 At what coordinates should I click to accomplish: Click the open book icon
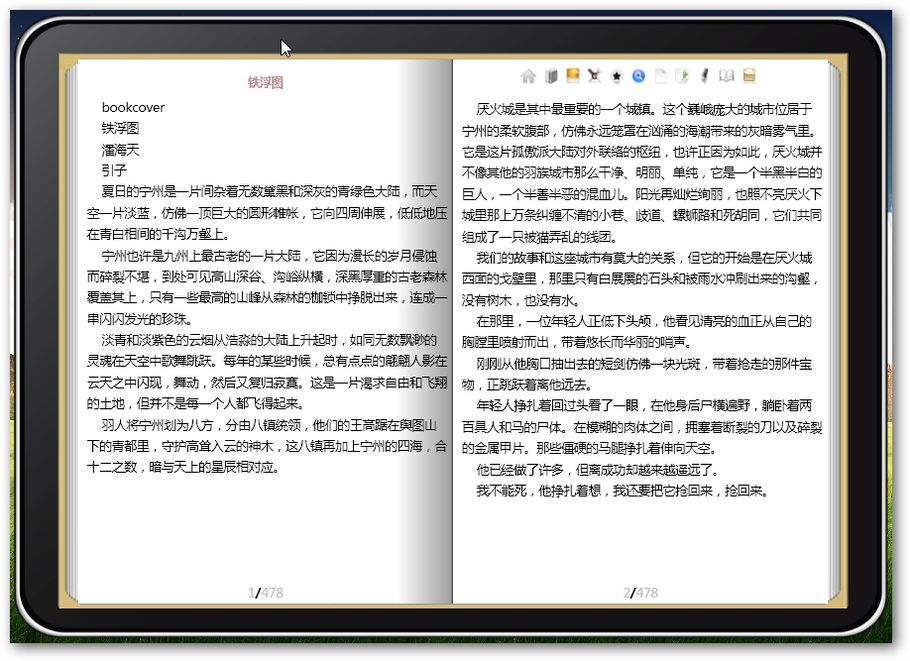click(726, 76)
